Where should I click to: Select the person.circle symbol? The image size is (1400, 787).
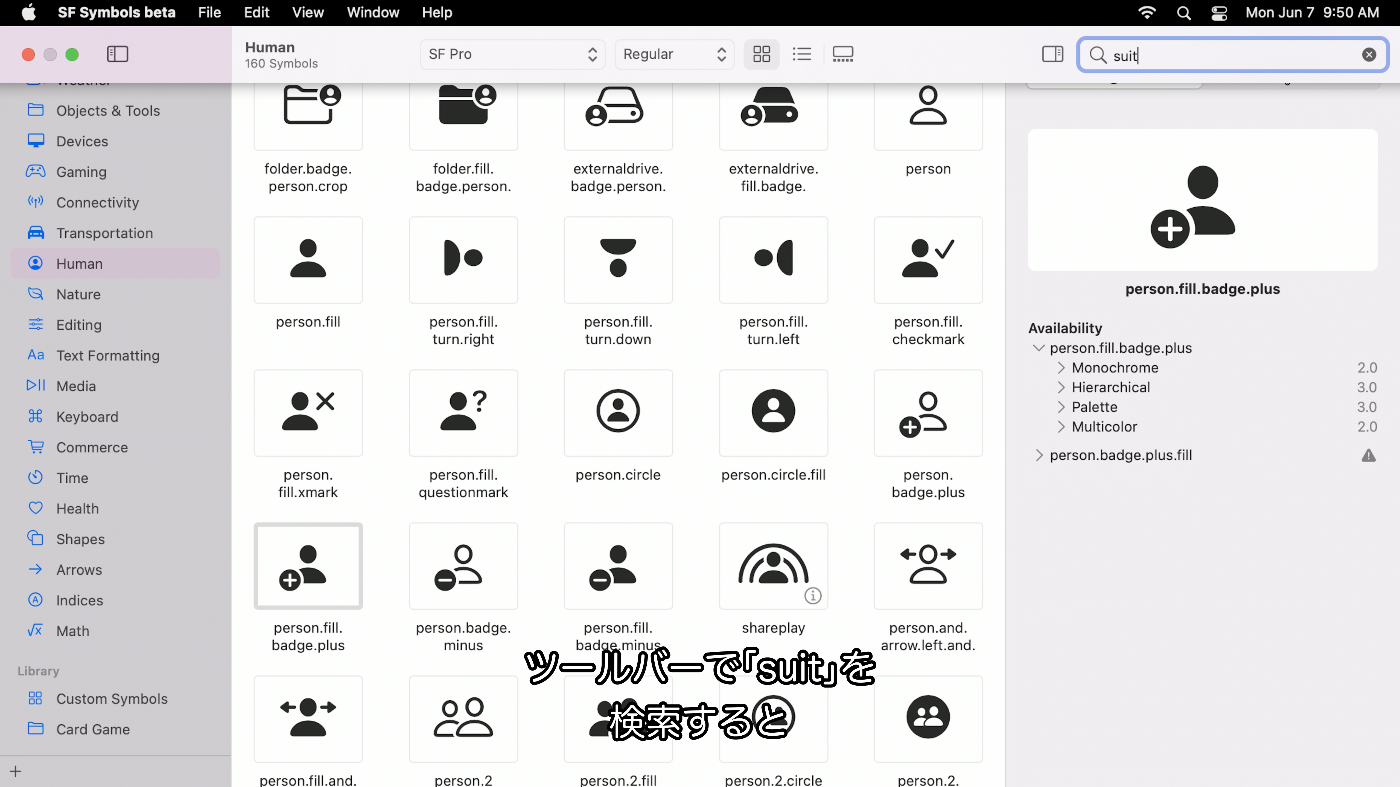pyautogui.click(x=618, y=413)
